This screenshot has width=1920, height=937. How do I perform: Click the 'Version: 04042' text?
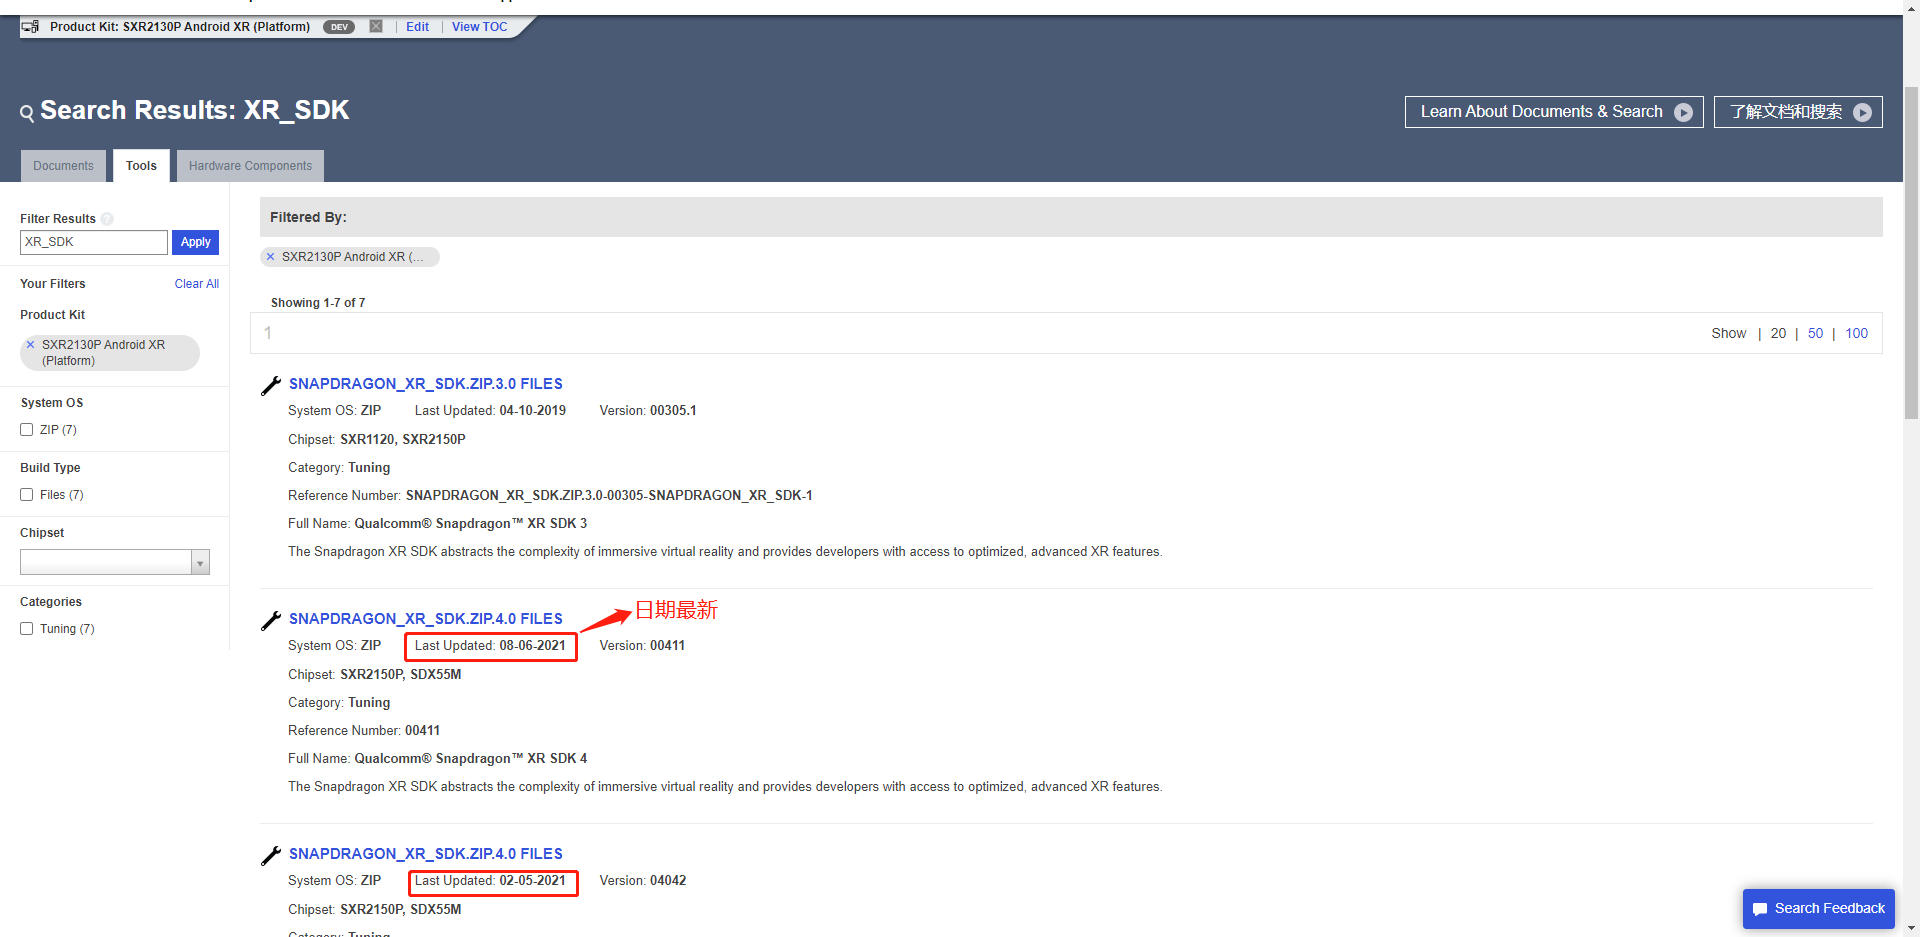(643, 881)
